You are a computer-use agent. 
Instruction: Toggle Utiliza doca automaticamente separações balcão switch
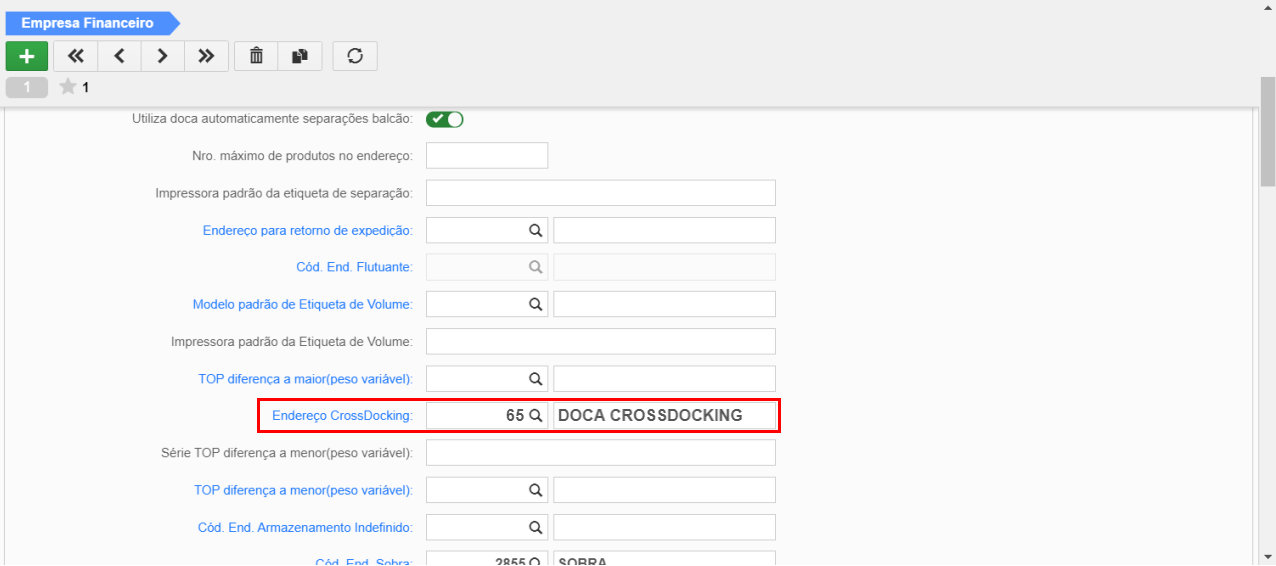point(445,119)
